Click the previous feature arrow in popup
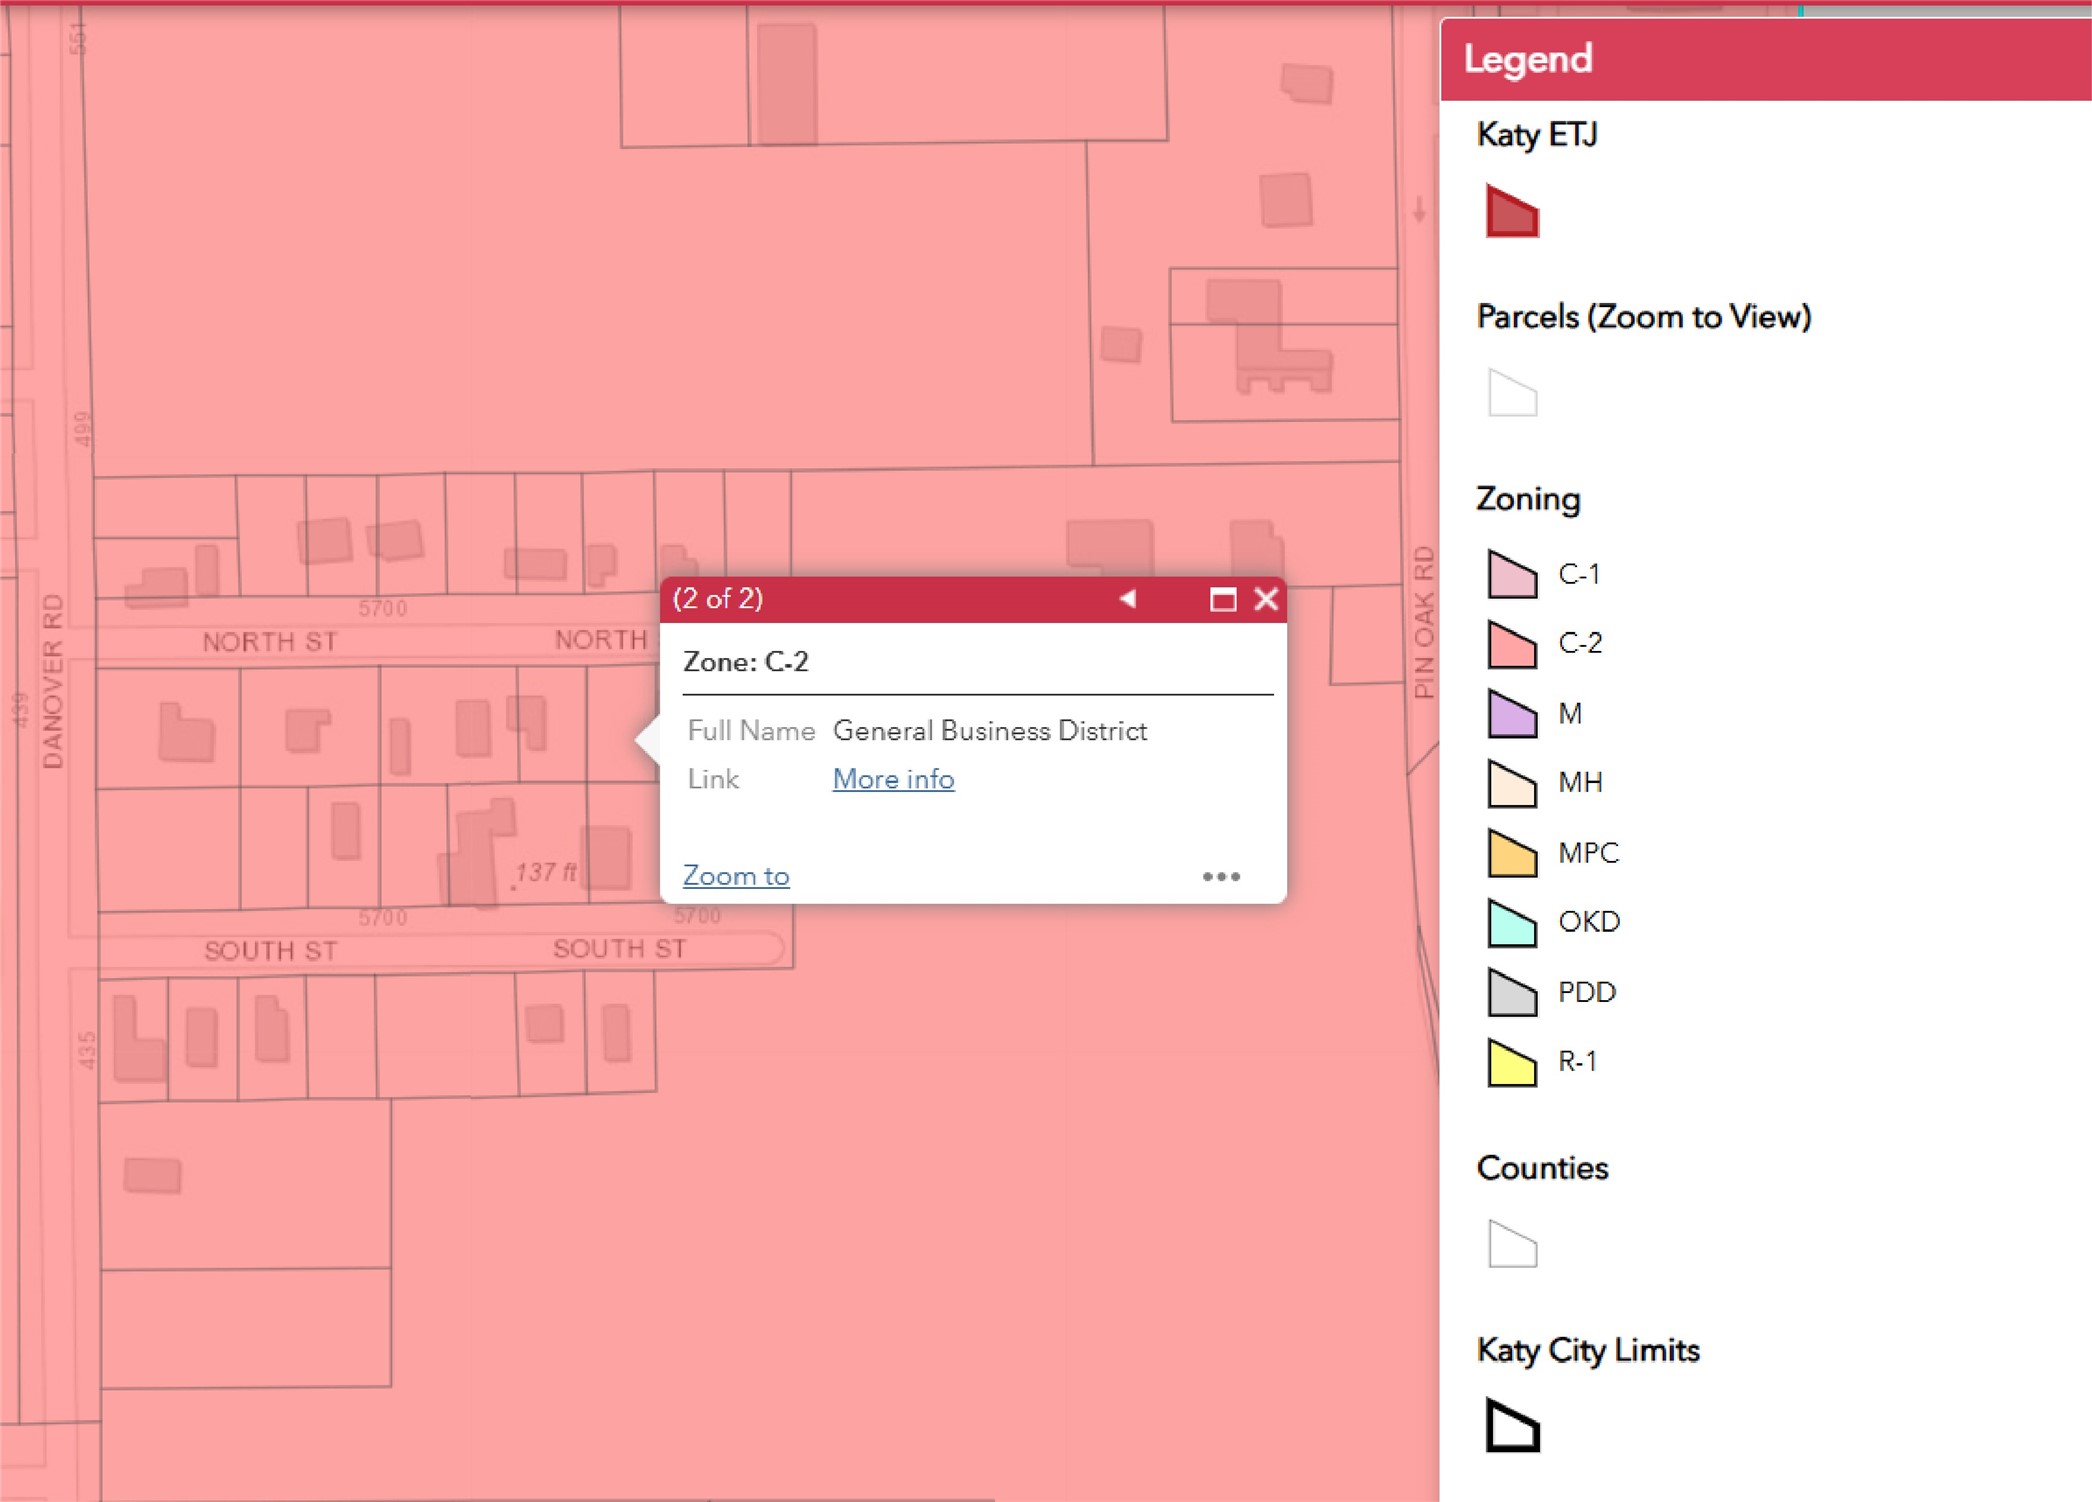Viewport: 2092px width, 1502px height. tap(1127, 599)
